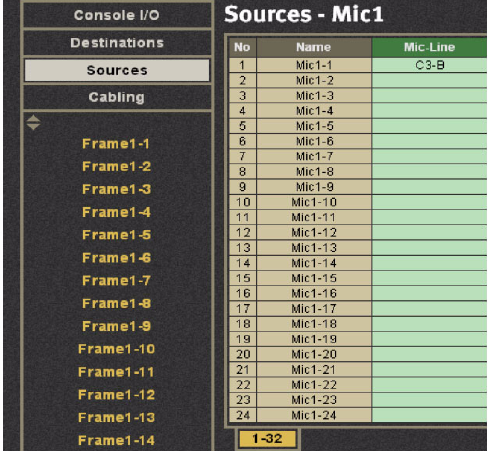488x451 pixels.
Task: Open the Cabling section
Action: 117,97
